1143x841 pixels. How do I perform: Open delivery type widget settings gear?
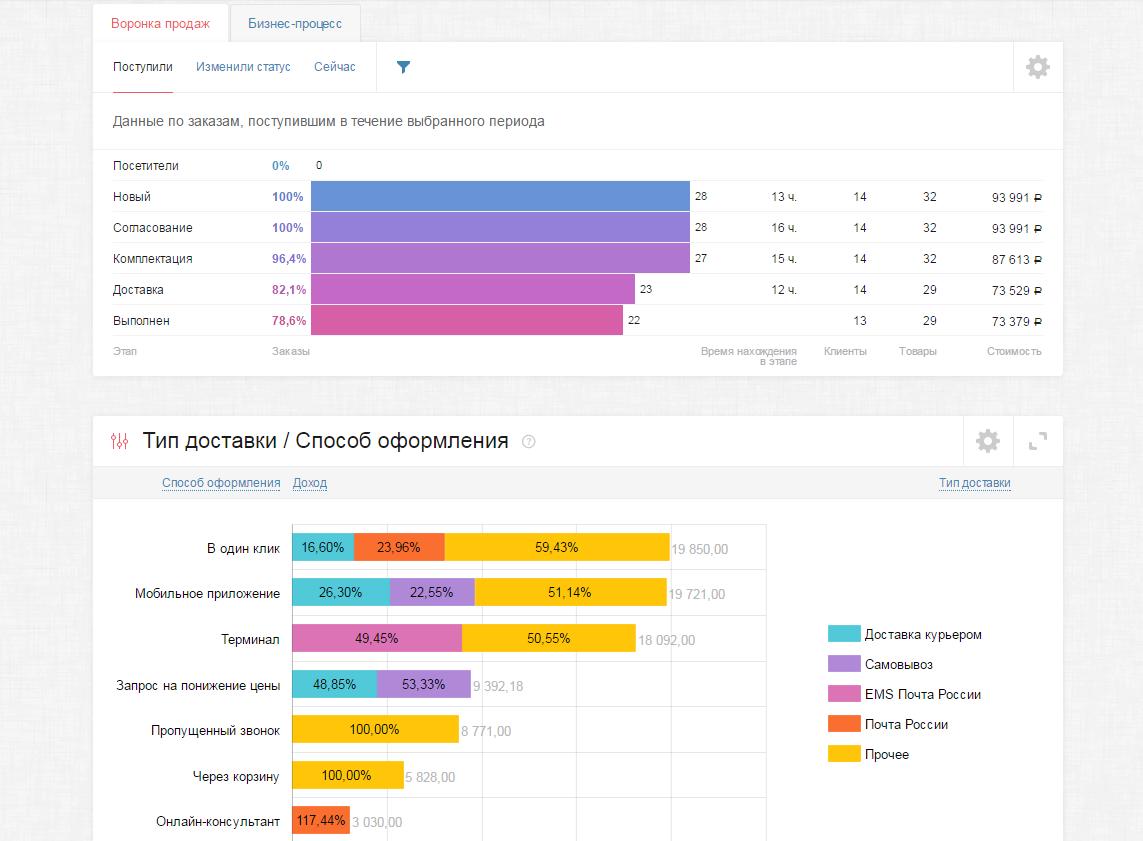click(x=987, y=441)
